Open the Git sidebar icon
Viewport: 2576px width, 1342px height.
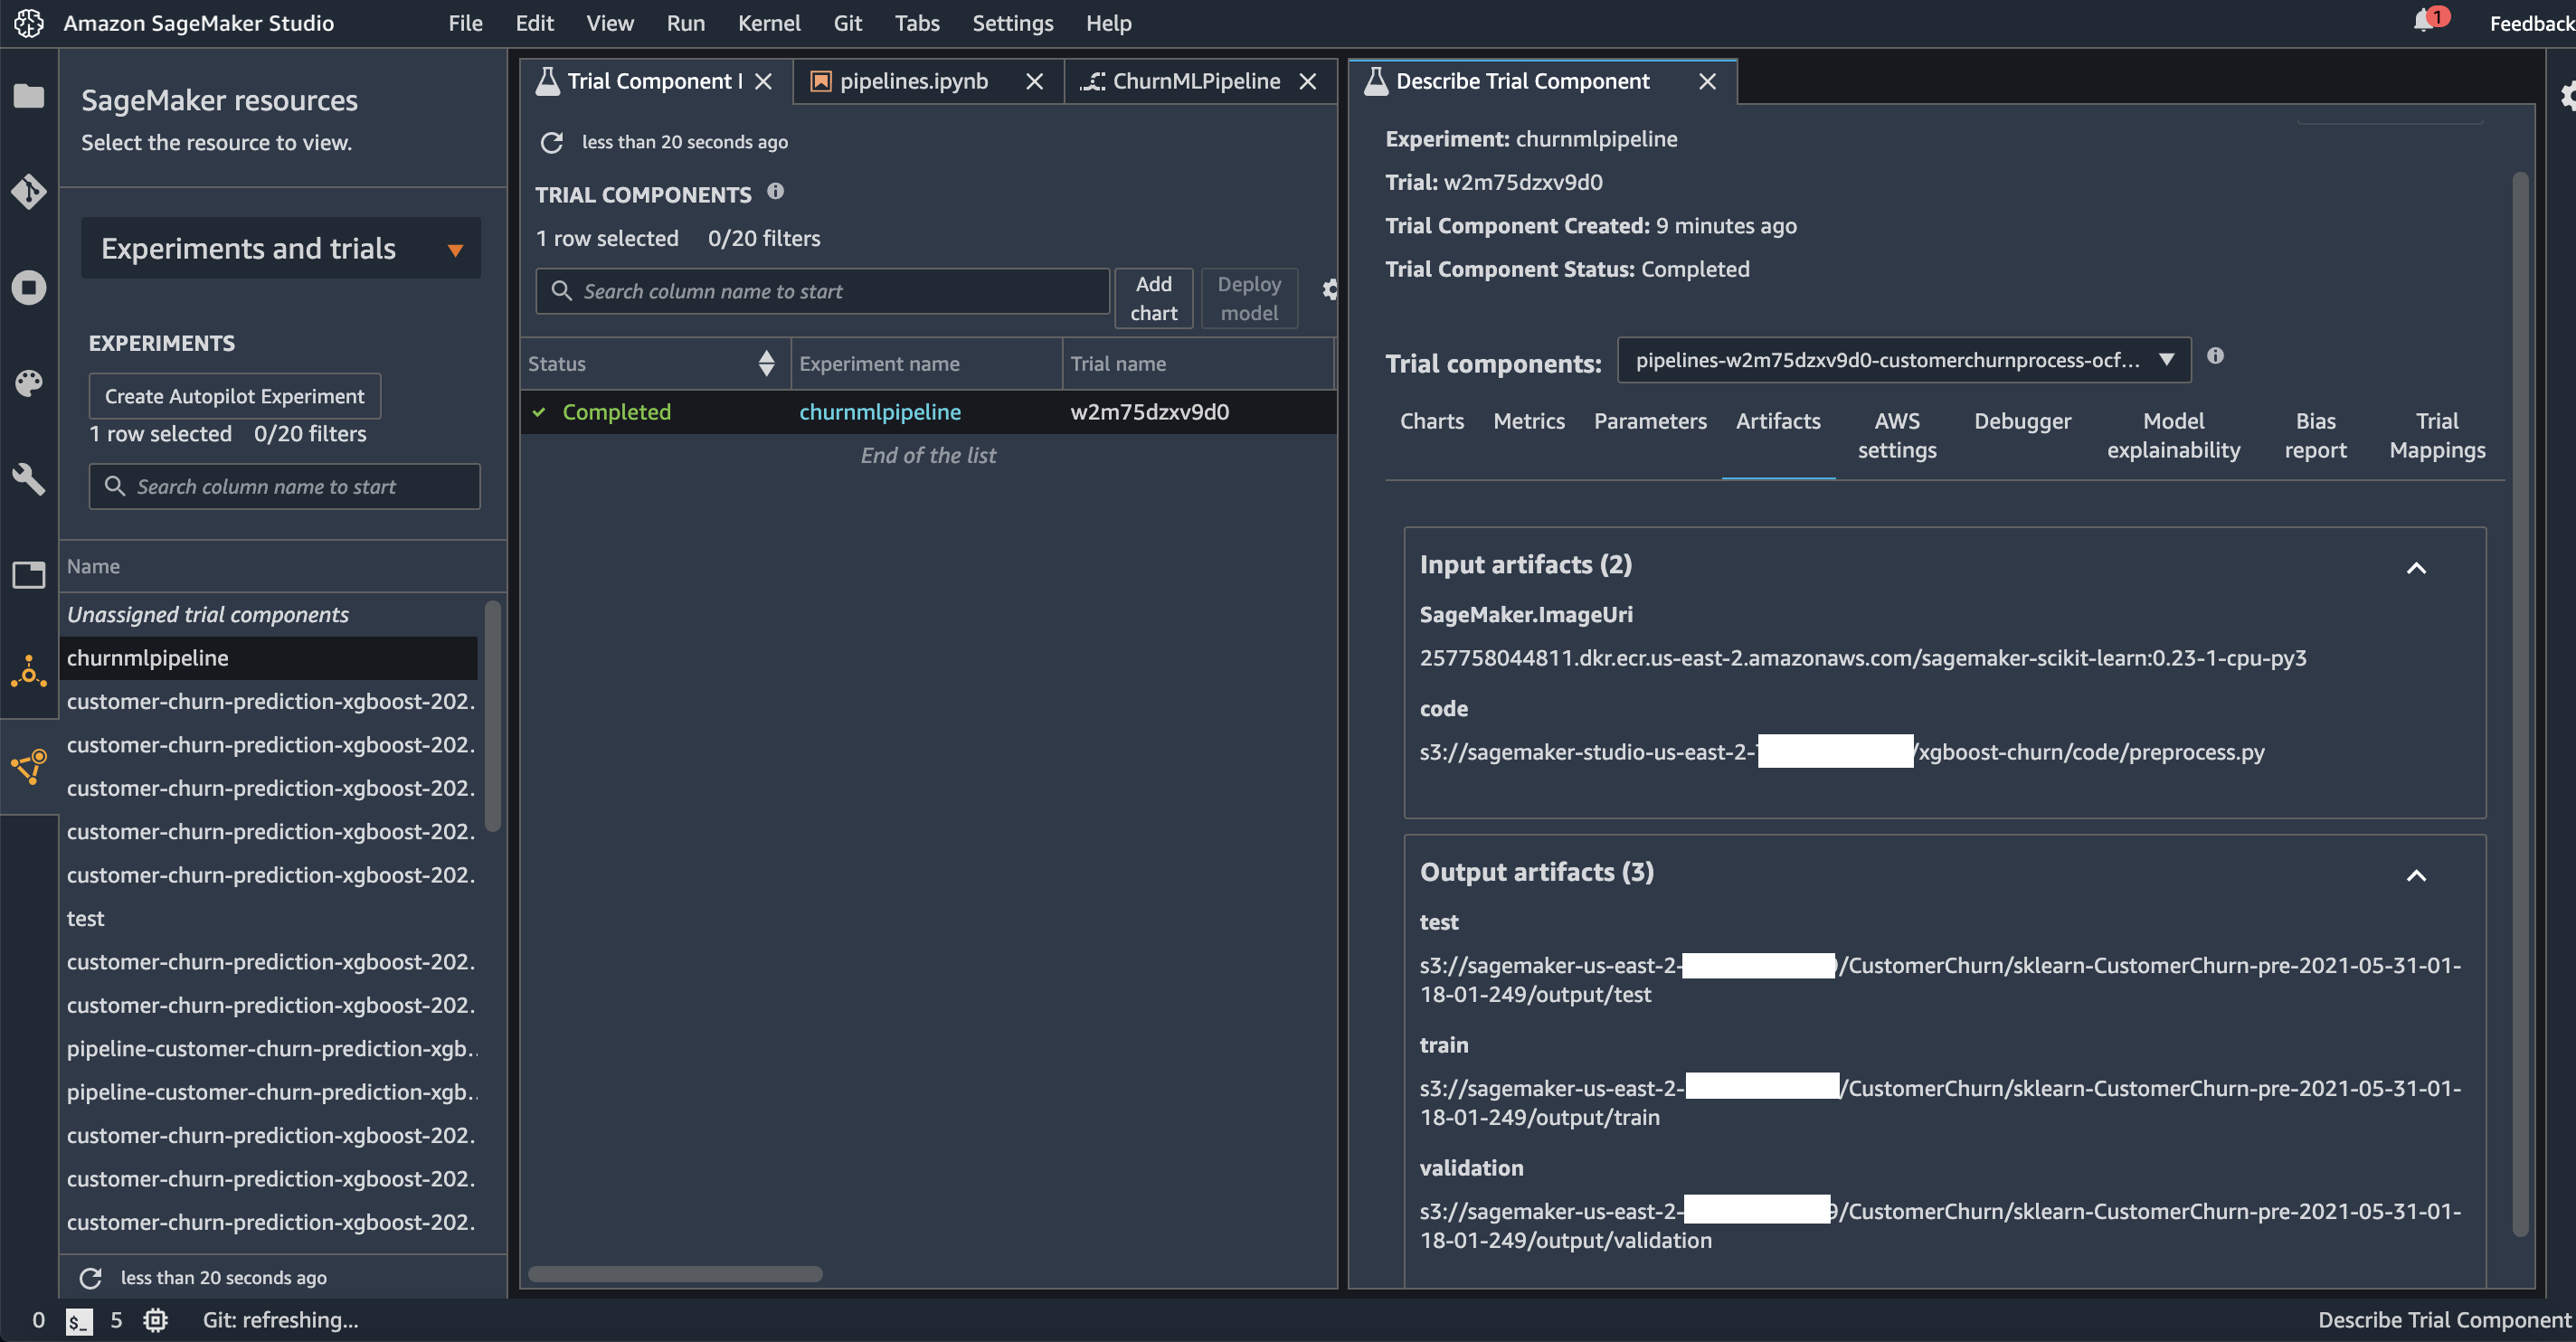28,191
